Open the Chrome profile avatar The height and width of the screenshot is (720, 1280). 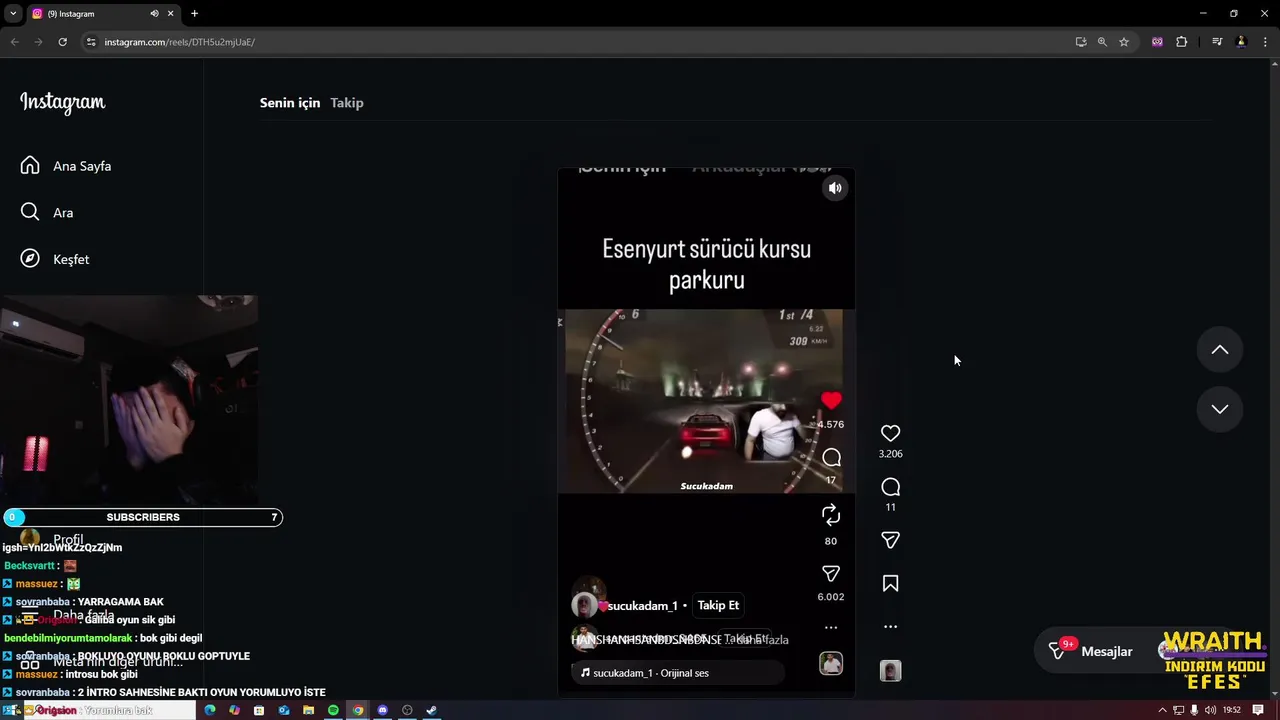(1241, 42)
